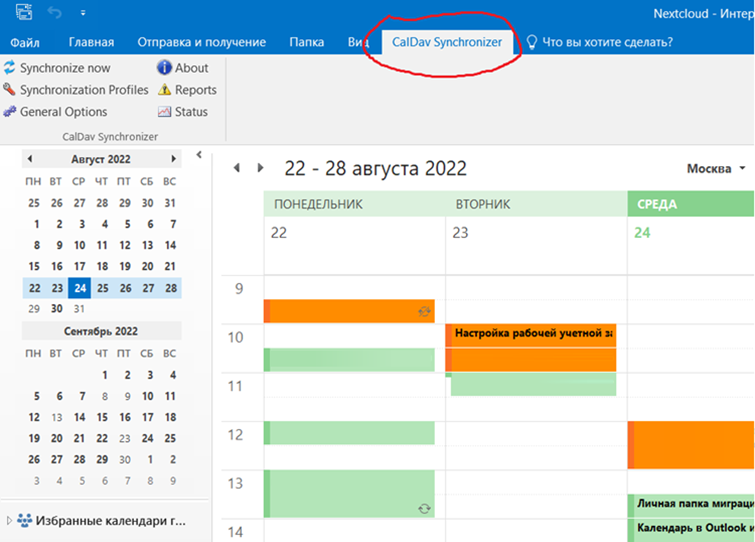Open the Отправка и получение tab
Viewport: 755px width, 542px height.
tap(201, 42)
